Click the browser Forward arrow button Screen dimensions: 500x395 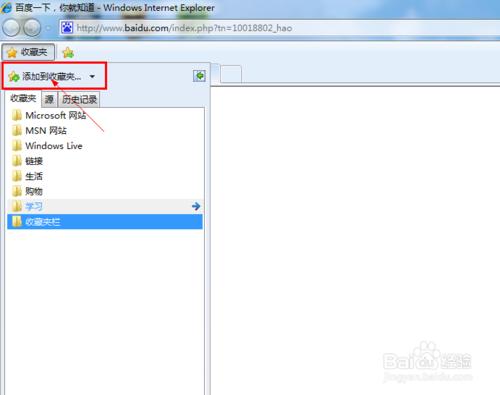pos(32,28)
